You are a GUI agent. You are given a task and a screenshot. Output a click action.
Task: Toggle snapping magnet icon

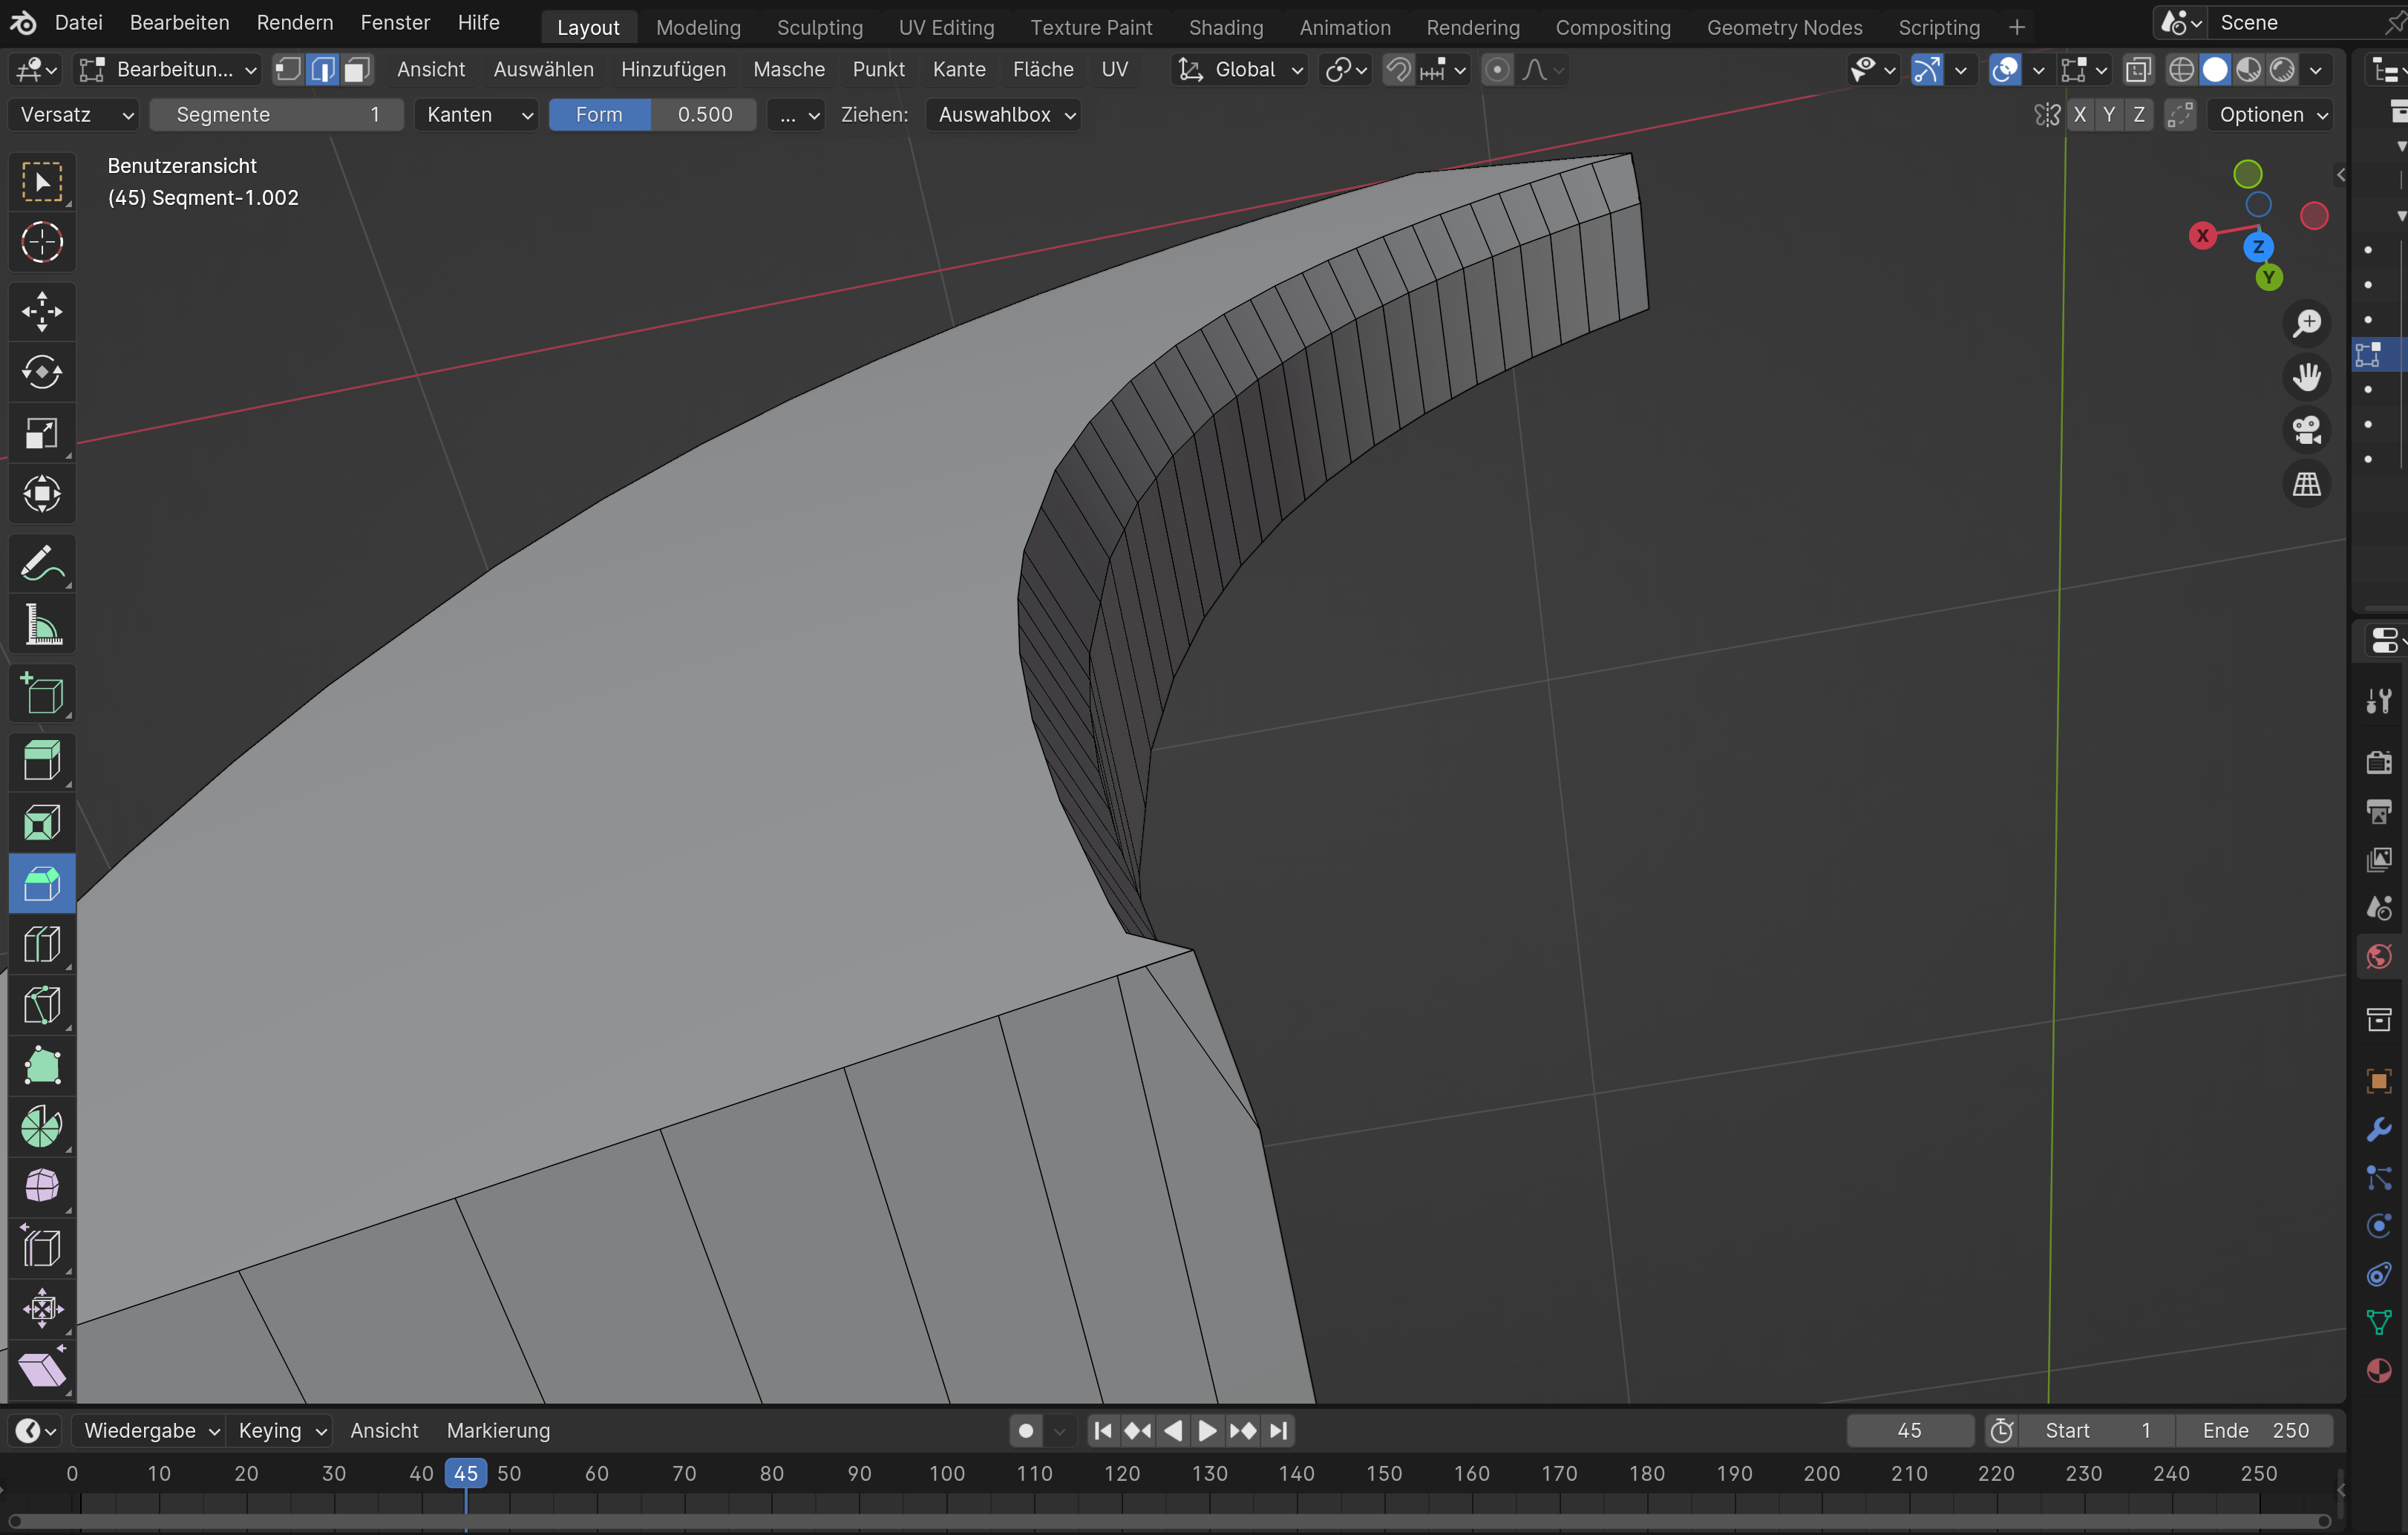point(1398,69)
